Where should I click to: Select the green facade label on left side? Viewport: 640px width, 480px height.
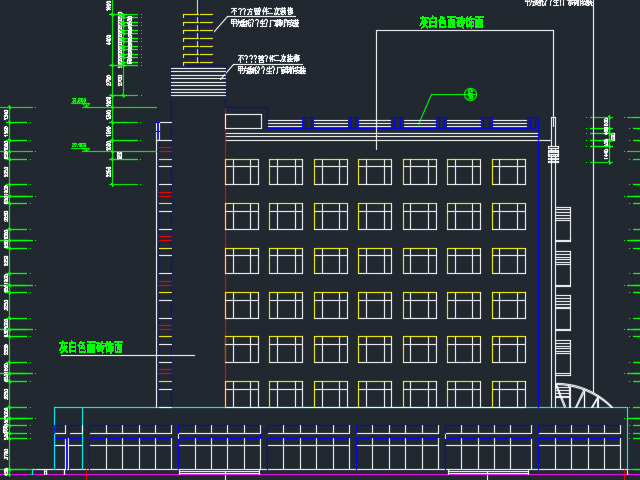pyautogui.click(x=90, y=347)
